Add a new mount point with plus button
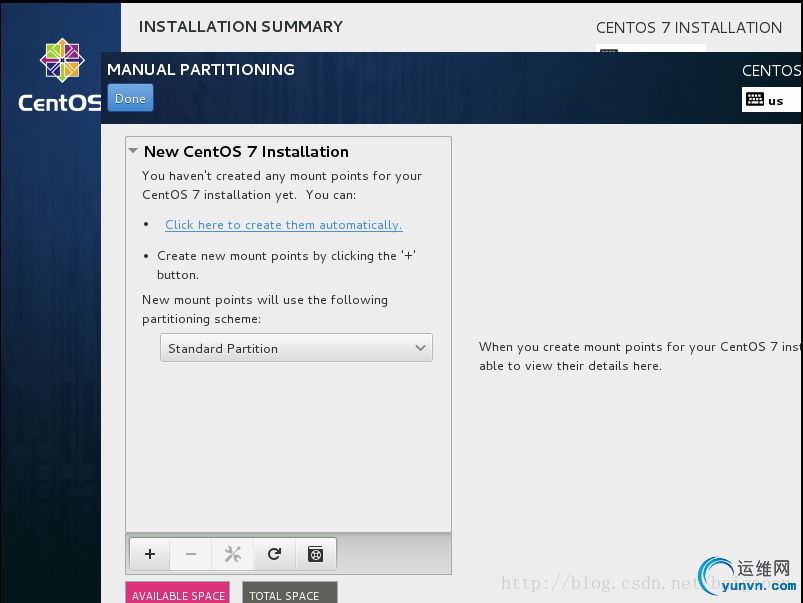This screenshot has height=603, width=803. pos(150,554)
